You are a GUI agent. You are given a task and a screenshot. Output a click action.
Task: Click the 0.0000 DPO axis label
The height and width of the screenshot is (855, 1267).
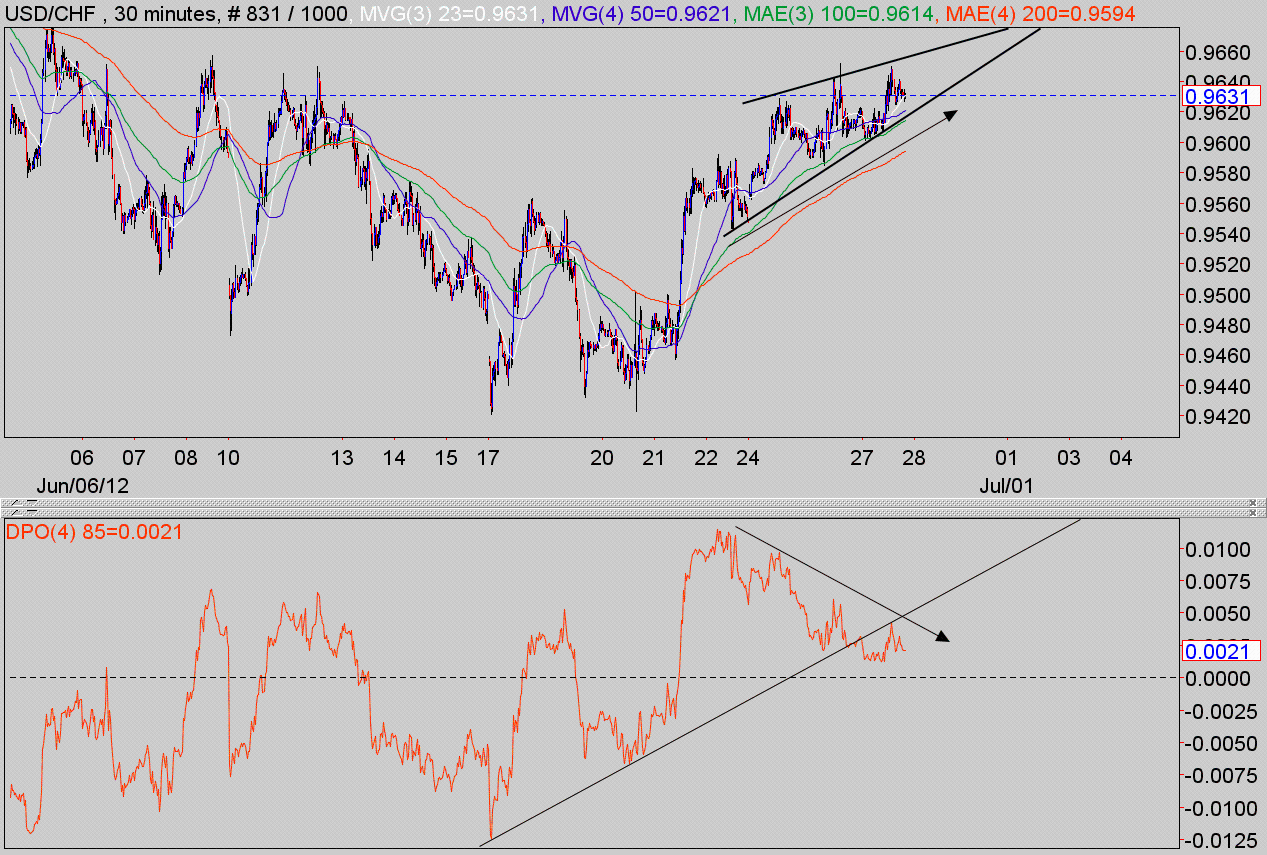[1217, 679]
